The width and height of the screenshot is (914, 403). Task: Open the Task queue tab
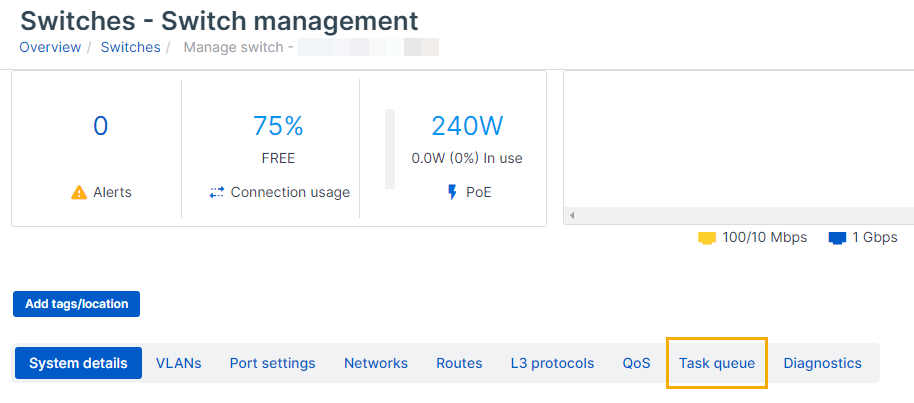[x=717, y=363]
